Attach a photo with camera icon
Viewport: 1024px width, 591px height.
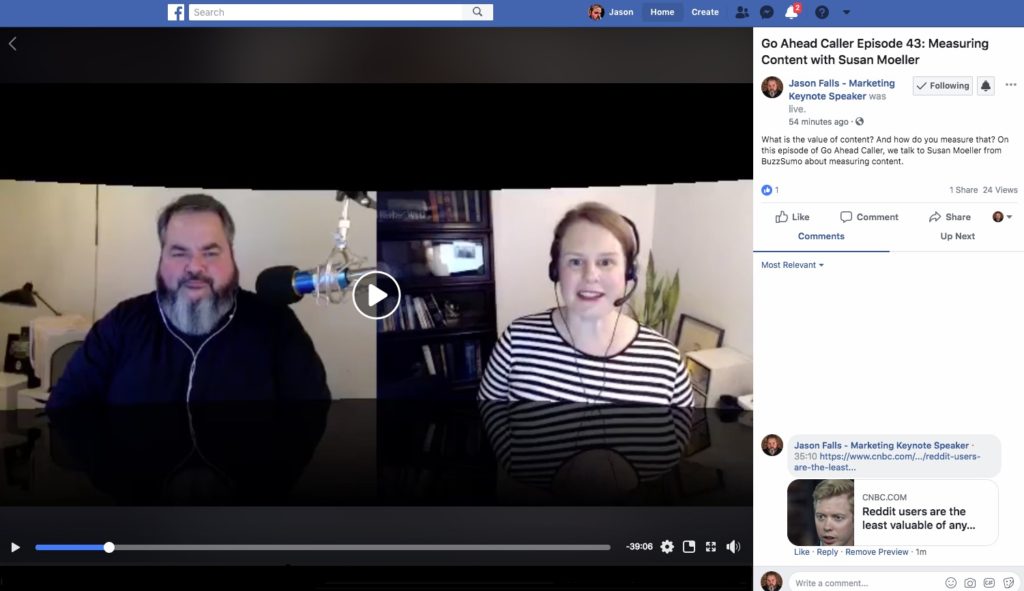pos(970,583)
